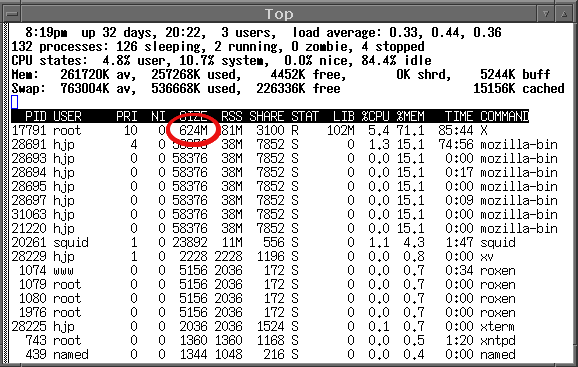This screenshot has height=367, width=578.
Task: Click PID 1074 www roxen row
Action: (264, 270)
